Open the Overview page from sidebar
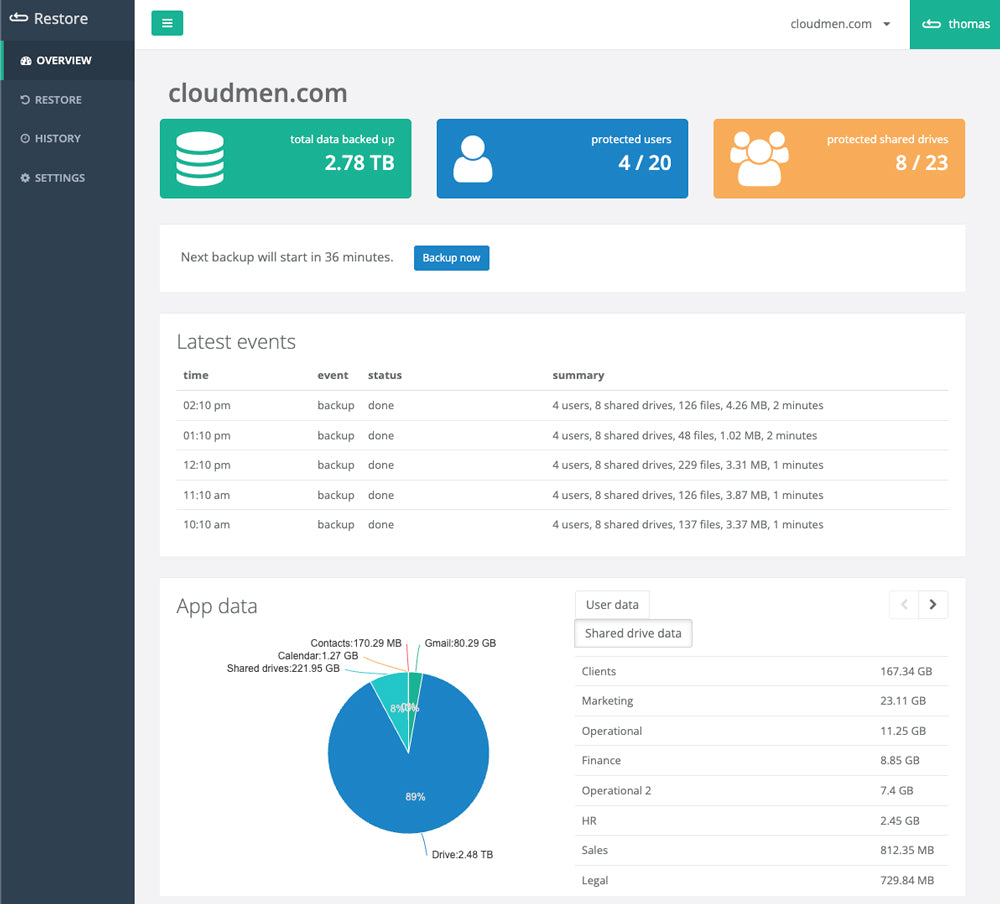Screen dimensions: 1000x904 (63, 61)
